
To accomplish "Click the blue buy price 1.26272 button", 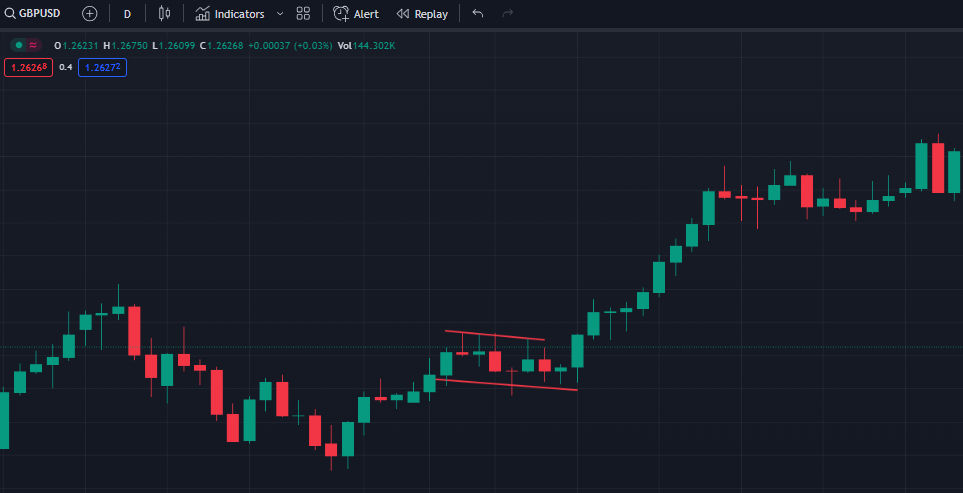I will [x=102, y=68].
